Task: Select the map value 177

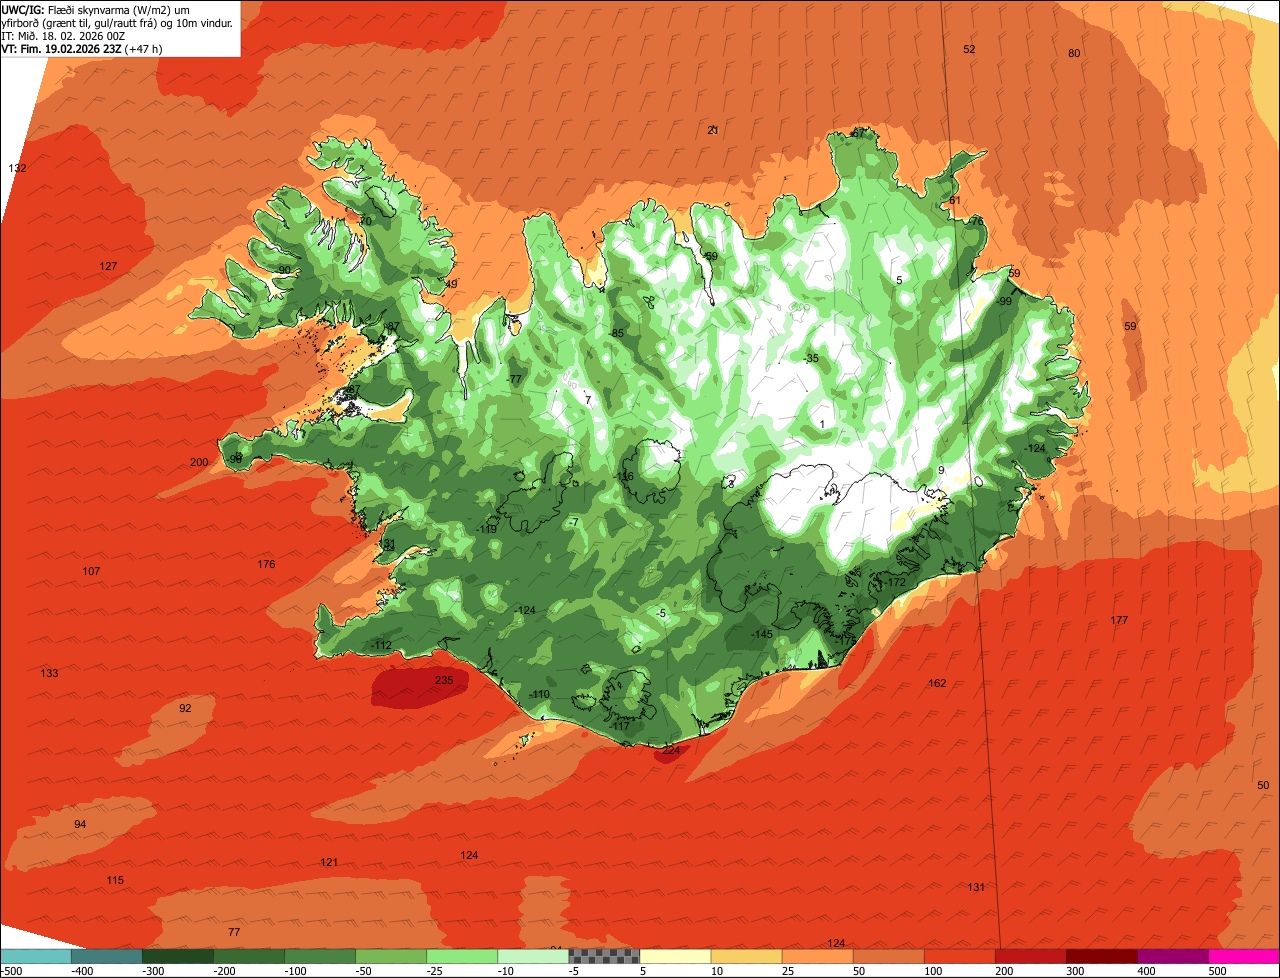Action: [x=1119, y=620]
